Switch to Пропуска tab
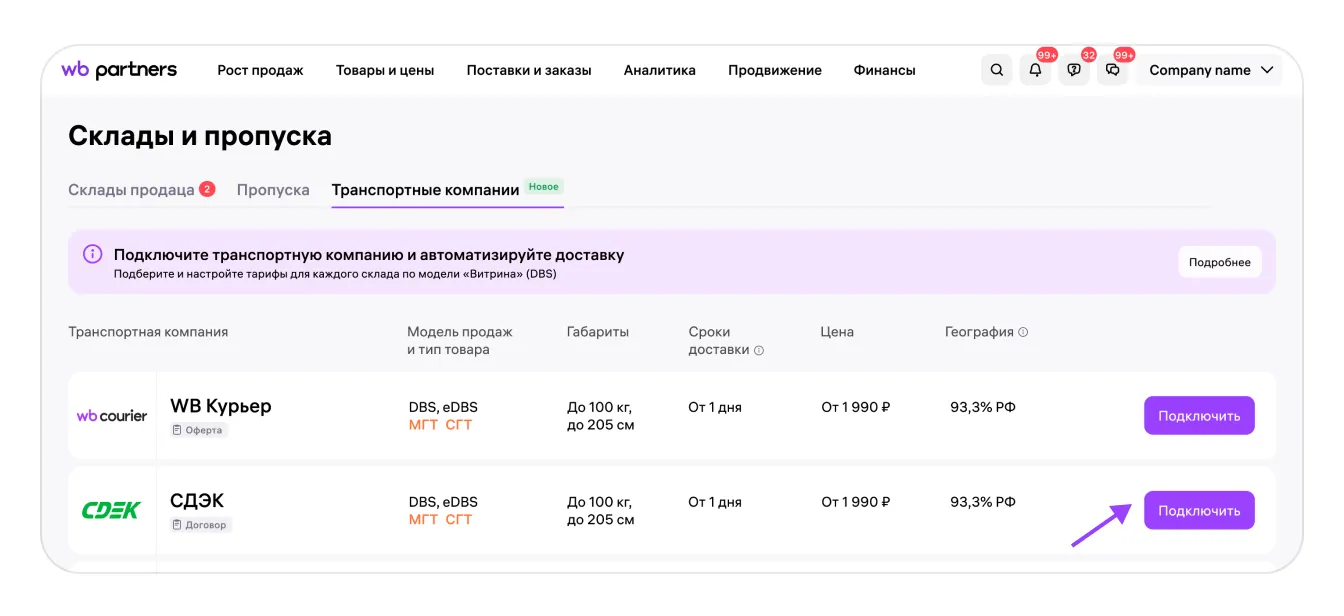This screenshot has width=1344, height=616. (273, 190)
